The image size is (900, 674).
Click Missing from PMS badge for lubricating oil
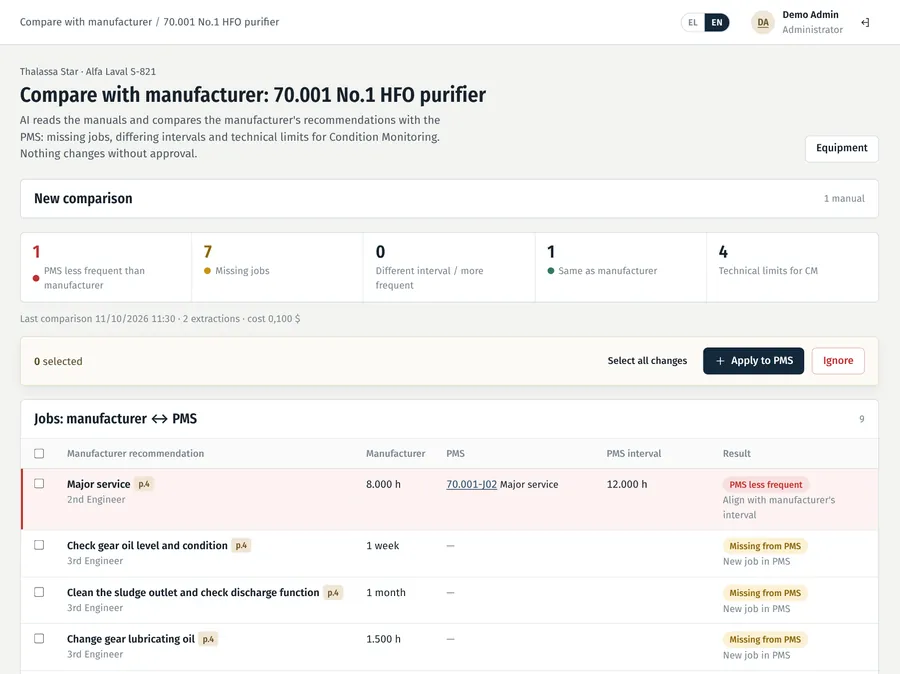click(x=765, y=640)
